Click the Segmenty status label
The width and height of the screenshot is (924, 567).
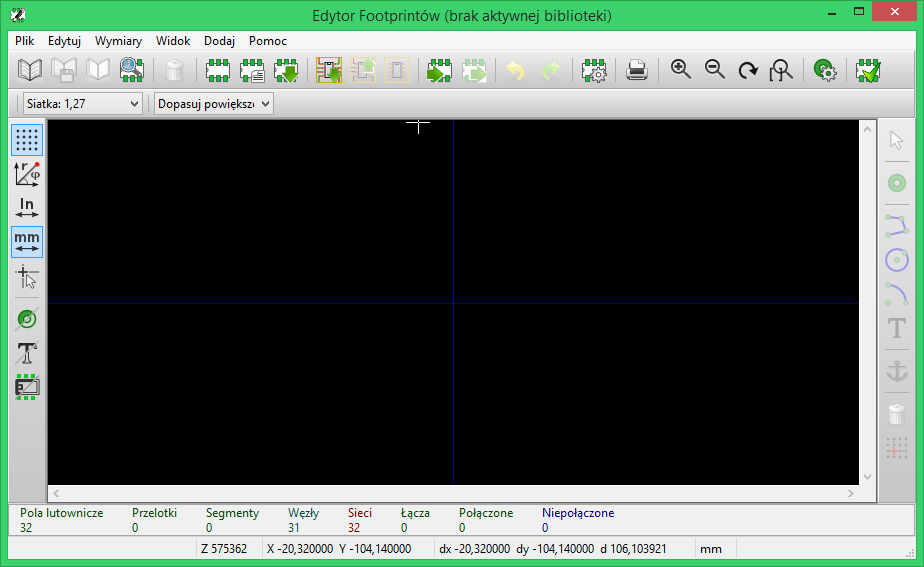[232, 513]
